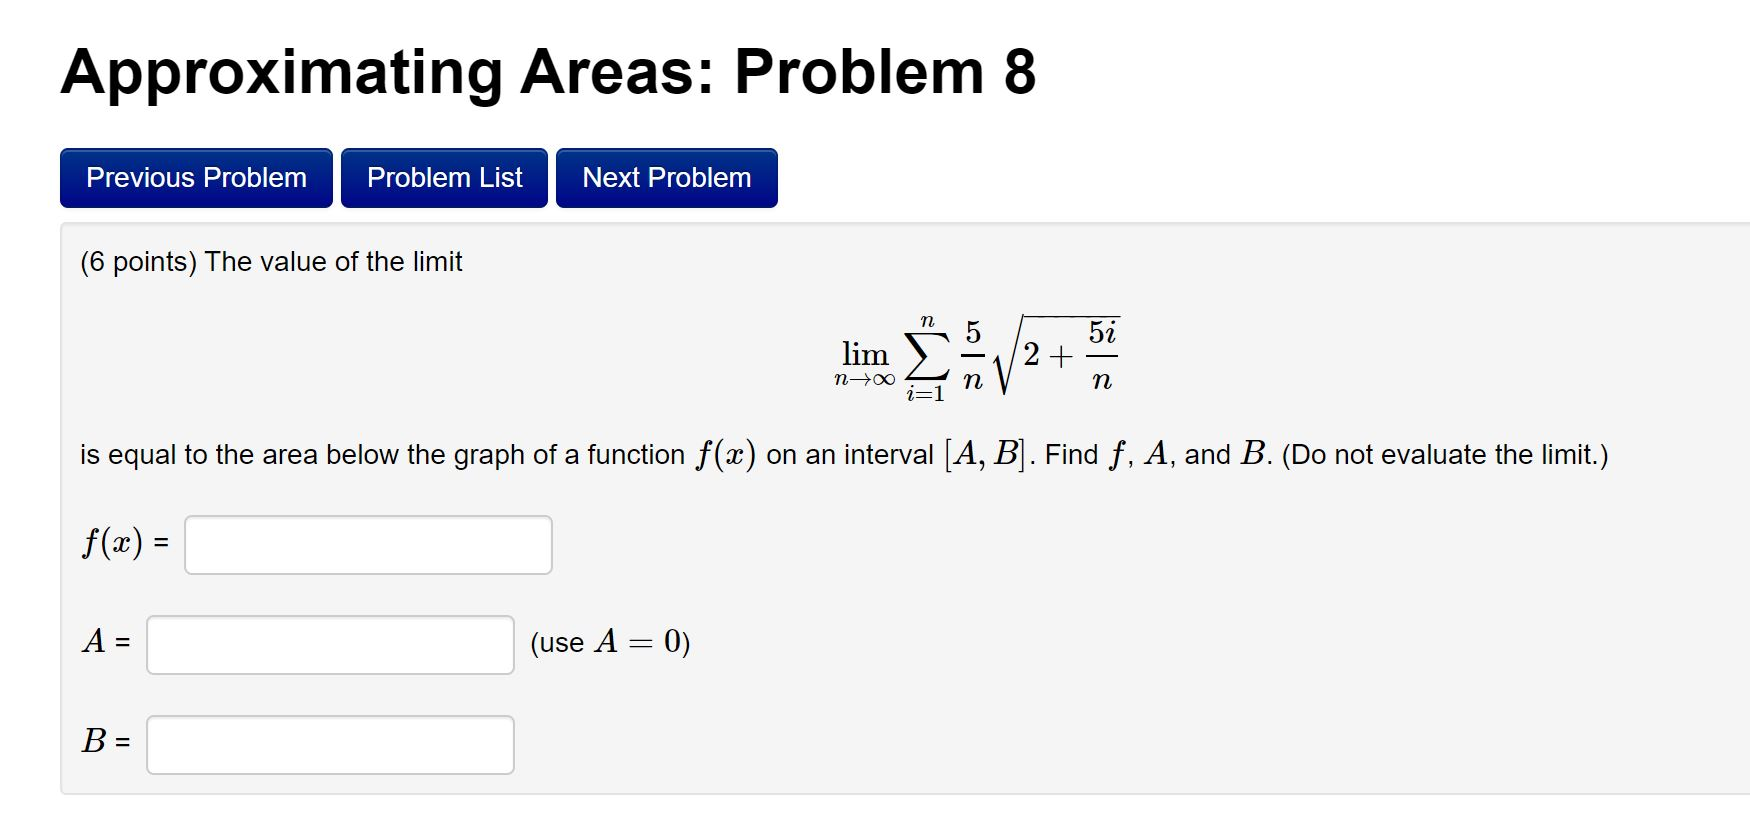The width and height of the screenshot is (1750, 824).
Task: Click the (6 points) problem description text
Action: coord(270,261)
